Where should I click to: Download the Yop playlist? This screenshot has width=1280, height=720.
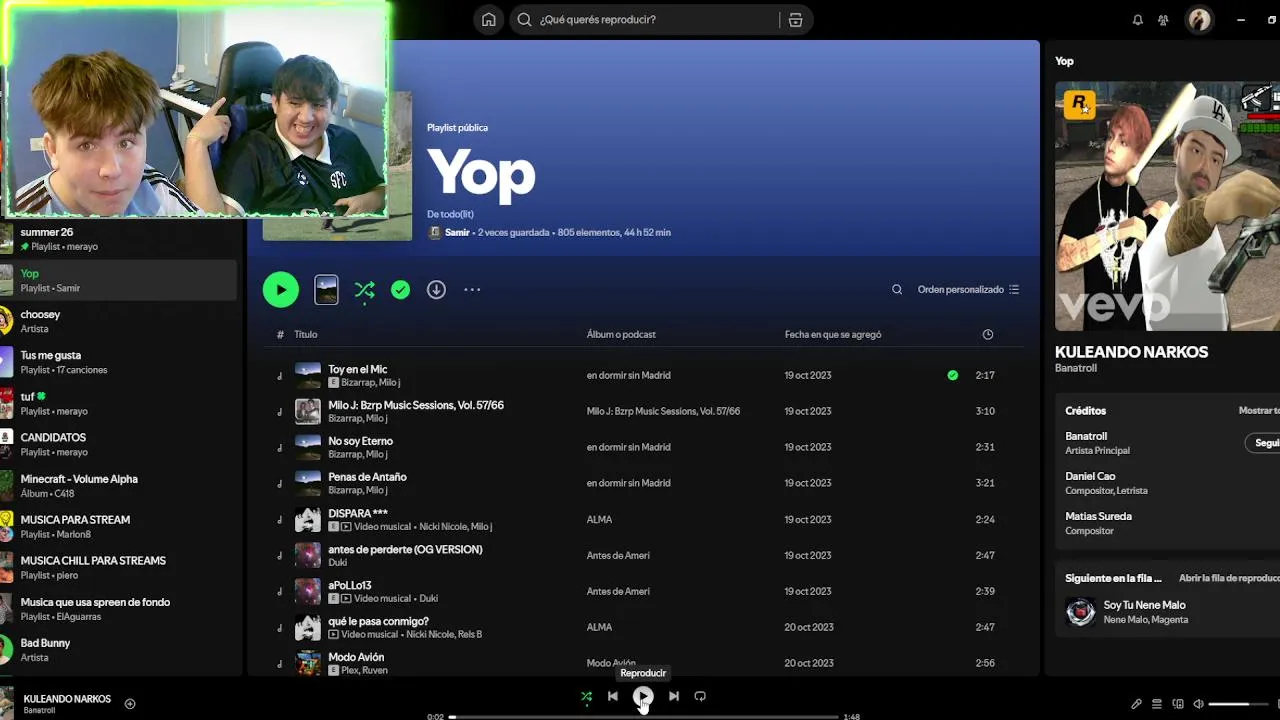[x=436, y=290]
